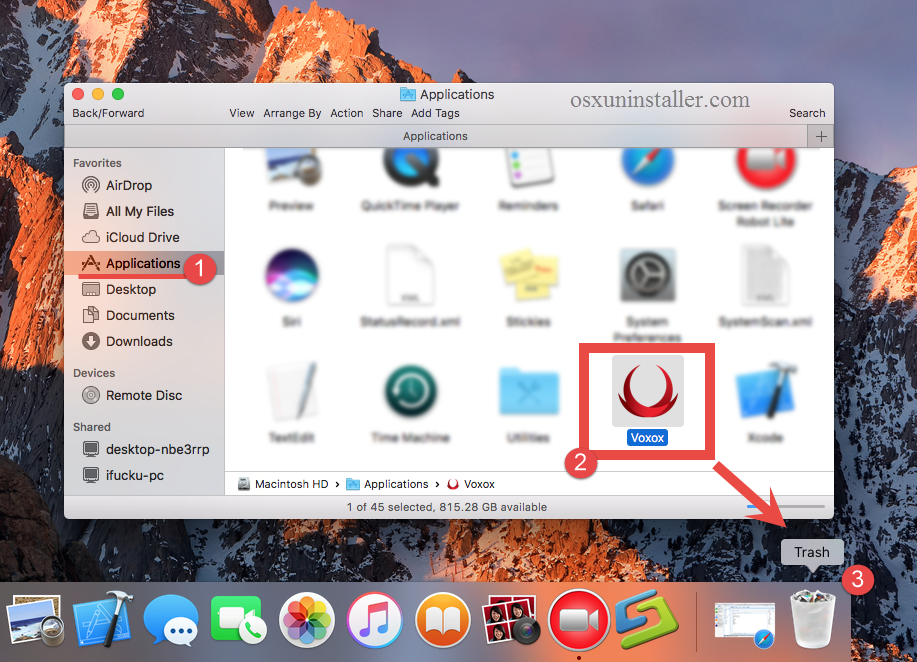Screen dimensions: 917x662
Task: Open the View options menu
Action: [241, 113]
